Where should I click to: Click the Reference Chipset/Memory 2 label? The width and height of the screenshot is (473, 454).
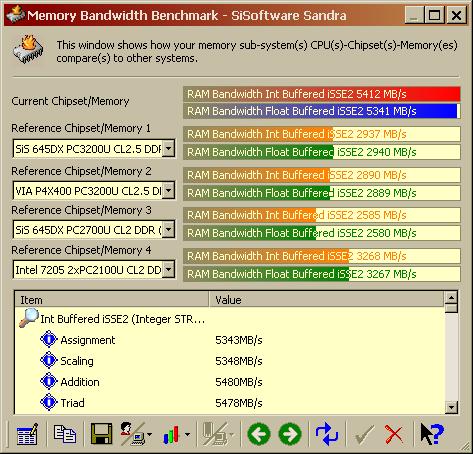(81, 171)
